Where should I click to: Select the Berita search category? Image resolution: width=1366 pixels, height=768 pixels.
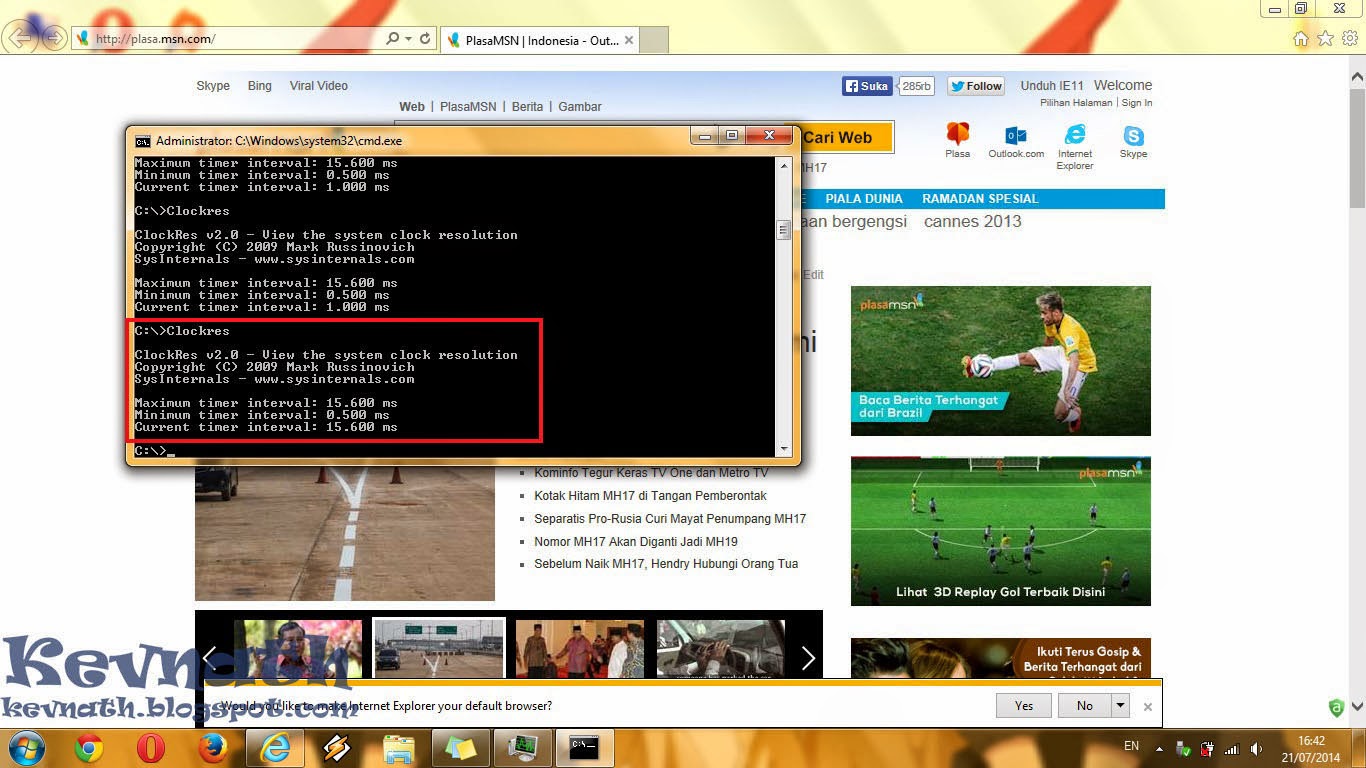click(x=527, y=107)
